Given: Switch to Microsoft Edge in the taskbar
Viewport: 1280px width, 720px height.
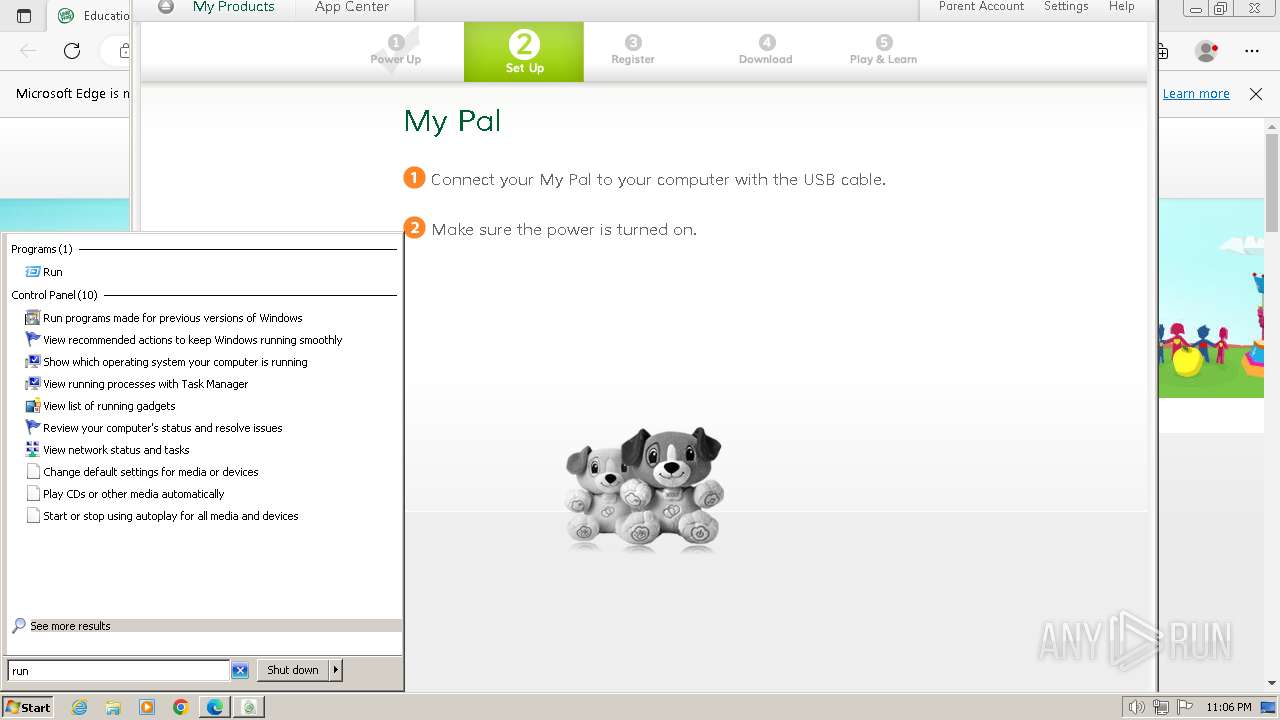Looking at the screenshot, I should (x=215, y=707).
